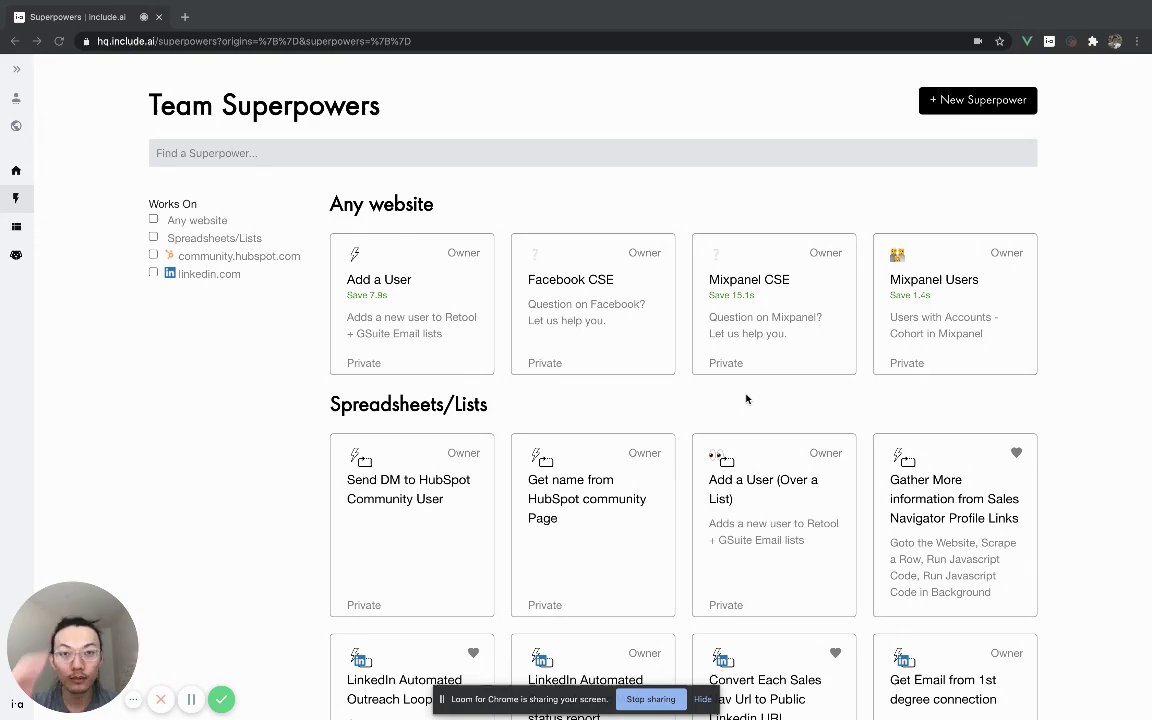Screen dimensions: 1152x720
Task: Reload the page
Action: [59, 41]
